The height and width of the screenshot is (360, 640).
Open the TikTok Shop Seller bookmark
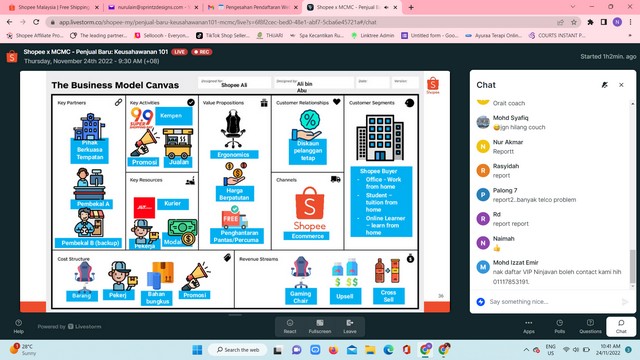223,36
